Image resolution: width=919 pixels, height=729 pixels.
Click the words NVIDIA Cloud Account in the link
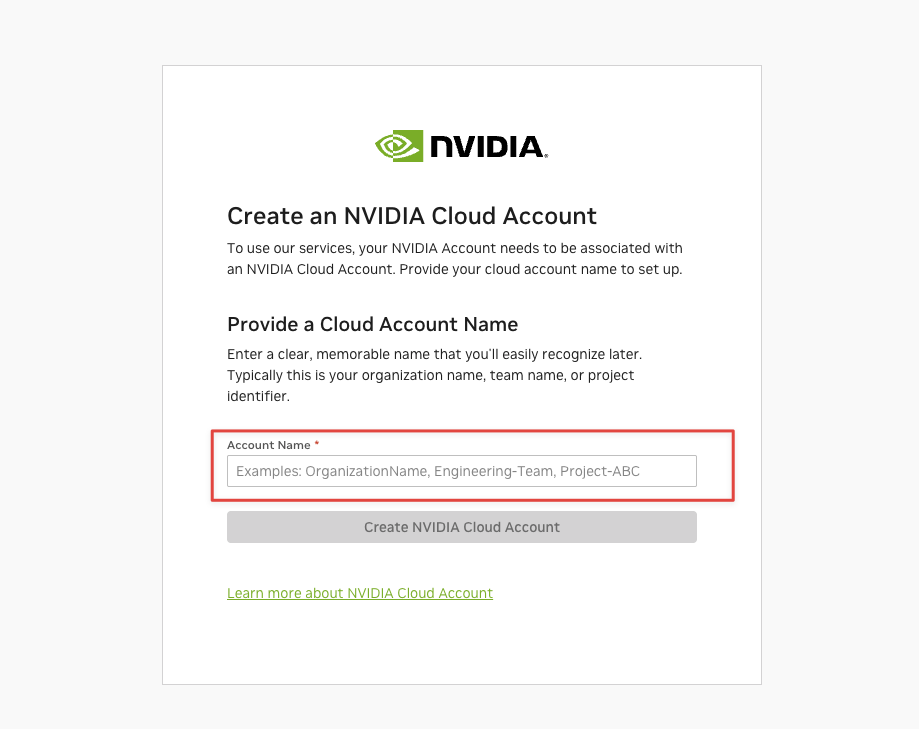[420, 593]
